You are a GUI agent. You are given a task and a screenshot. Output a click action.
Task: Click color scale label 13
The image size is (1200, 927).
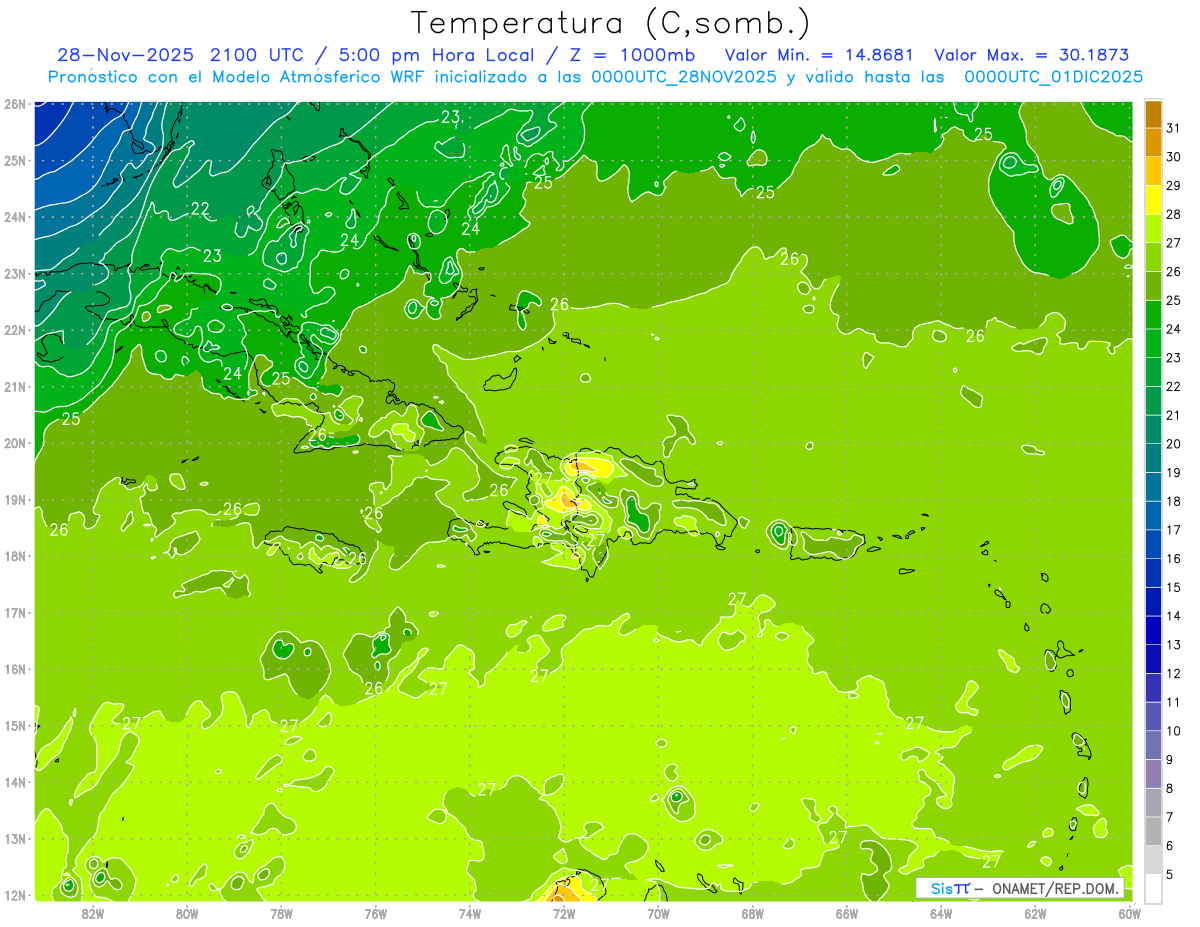(1173, 644)
